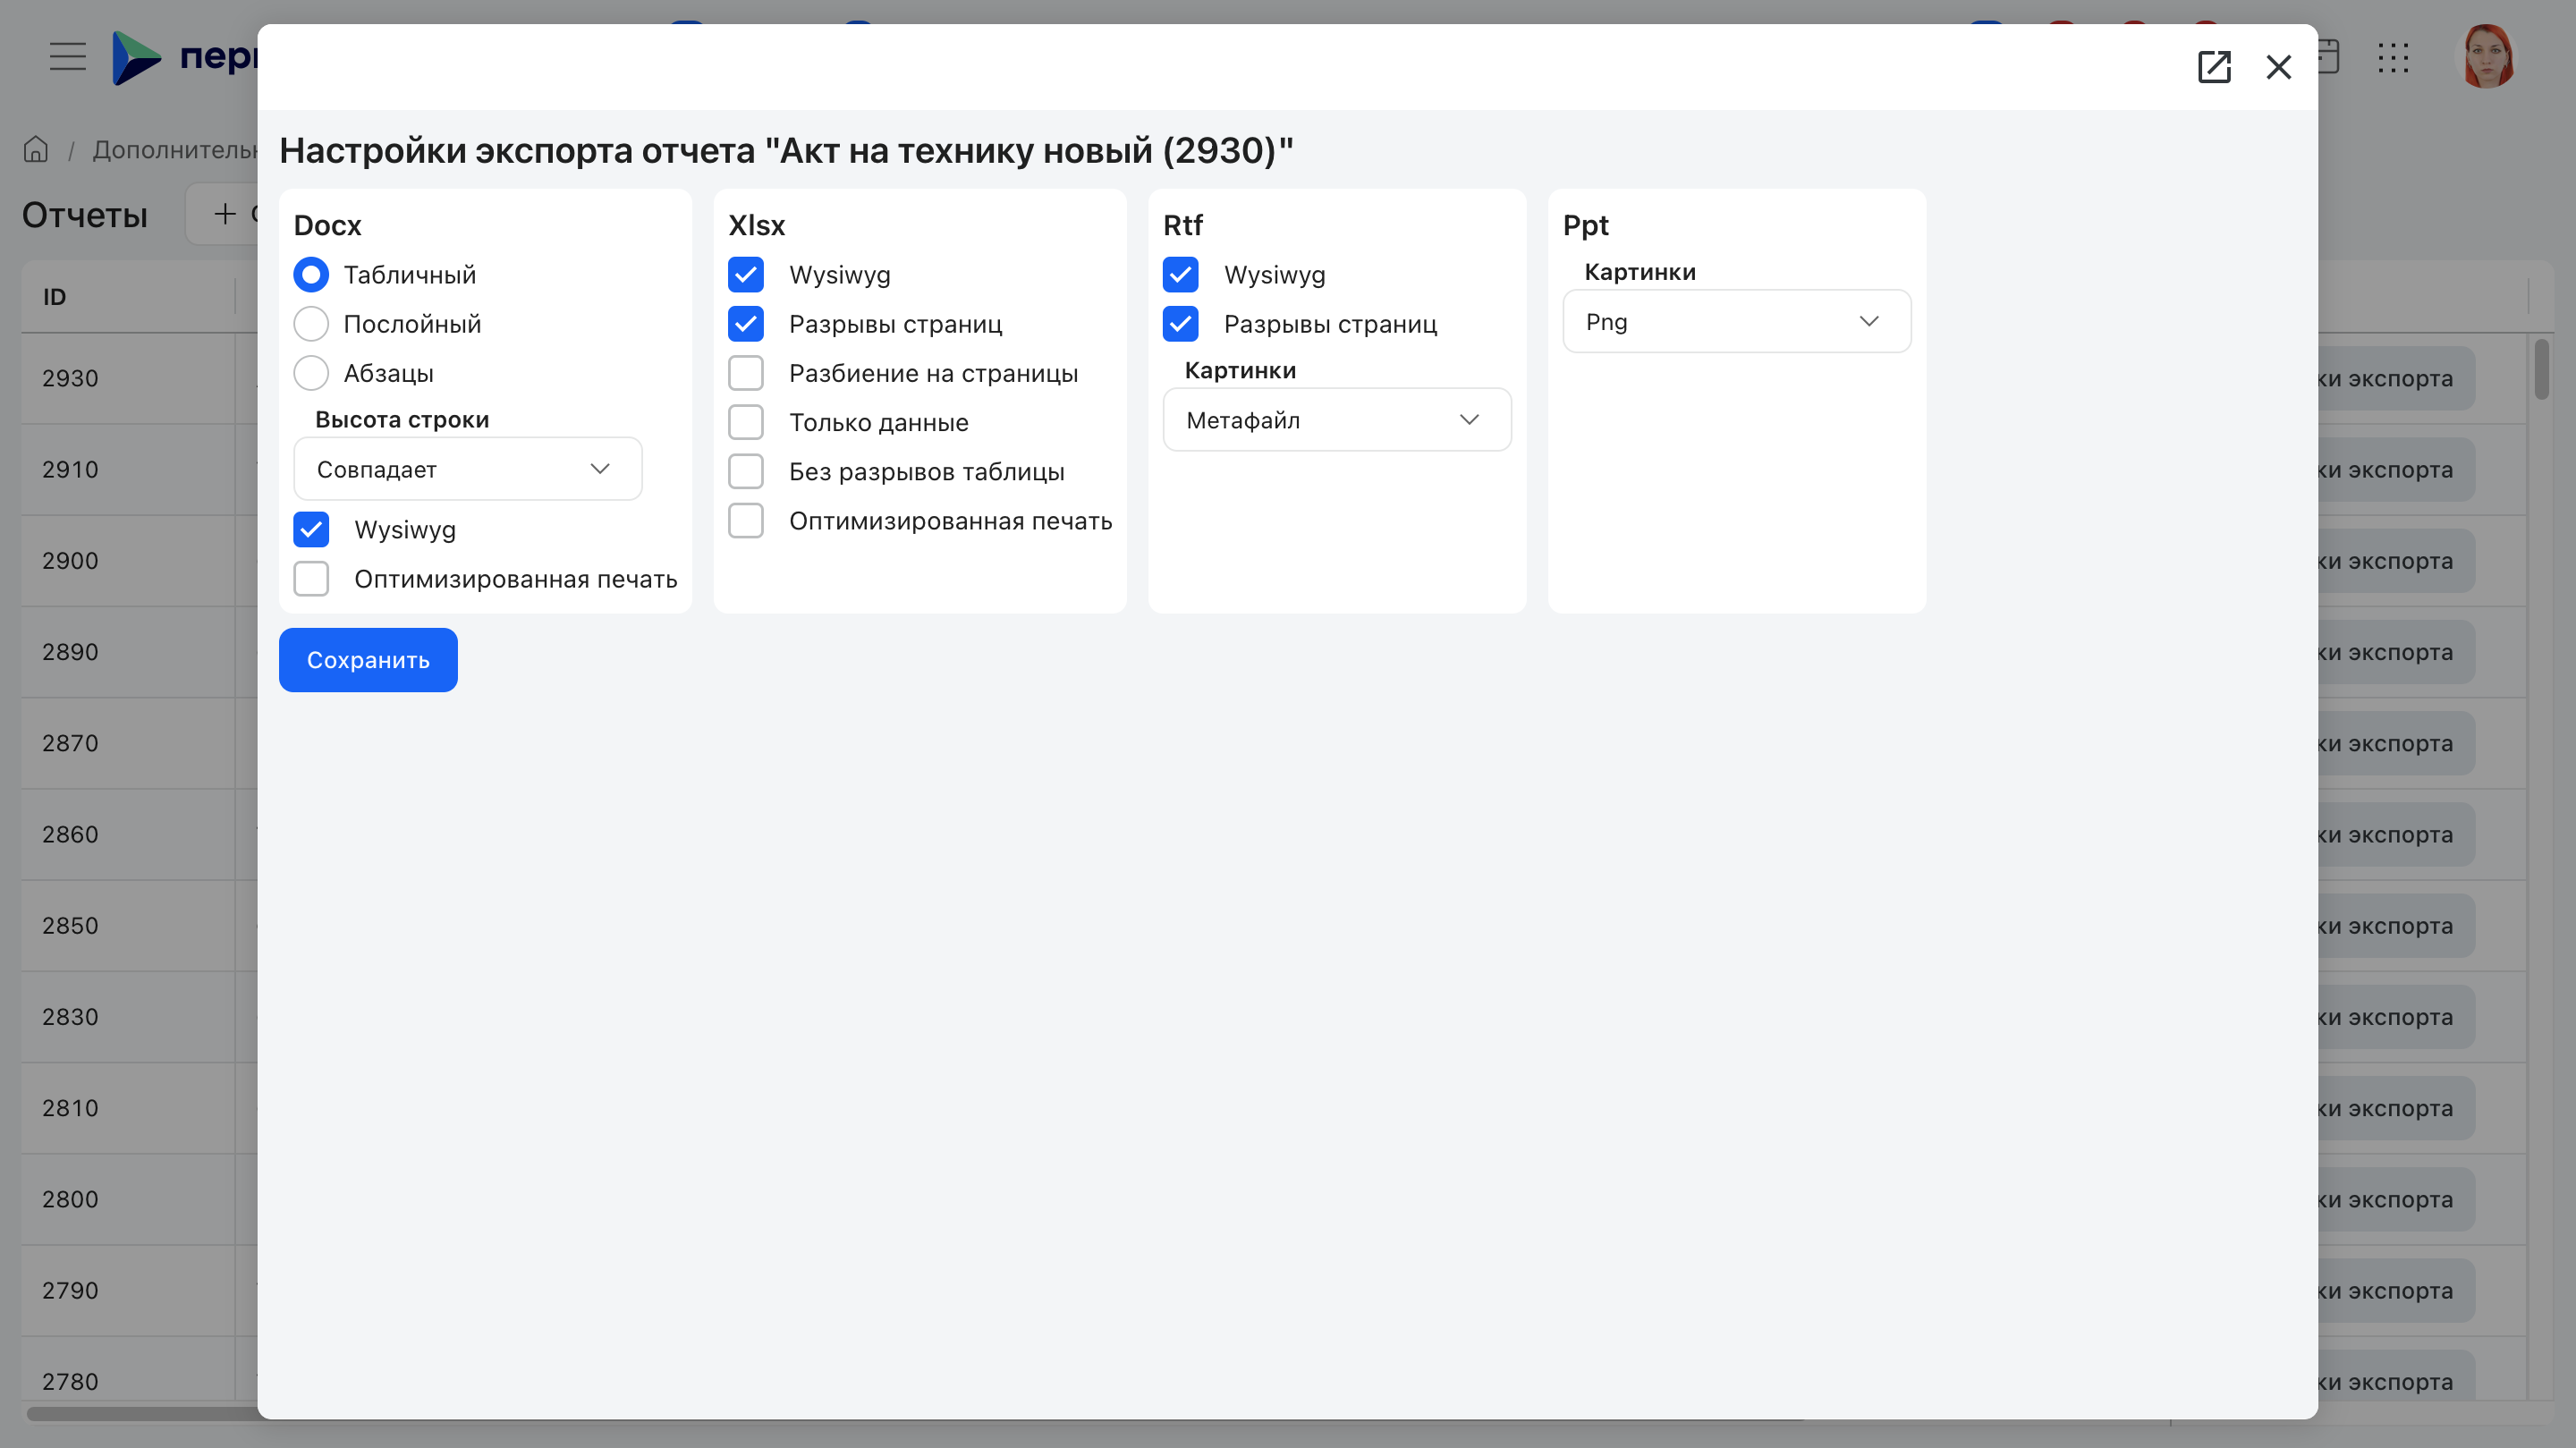
Task: Click export settings button in row 2800
Action: (2395, 1199)
